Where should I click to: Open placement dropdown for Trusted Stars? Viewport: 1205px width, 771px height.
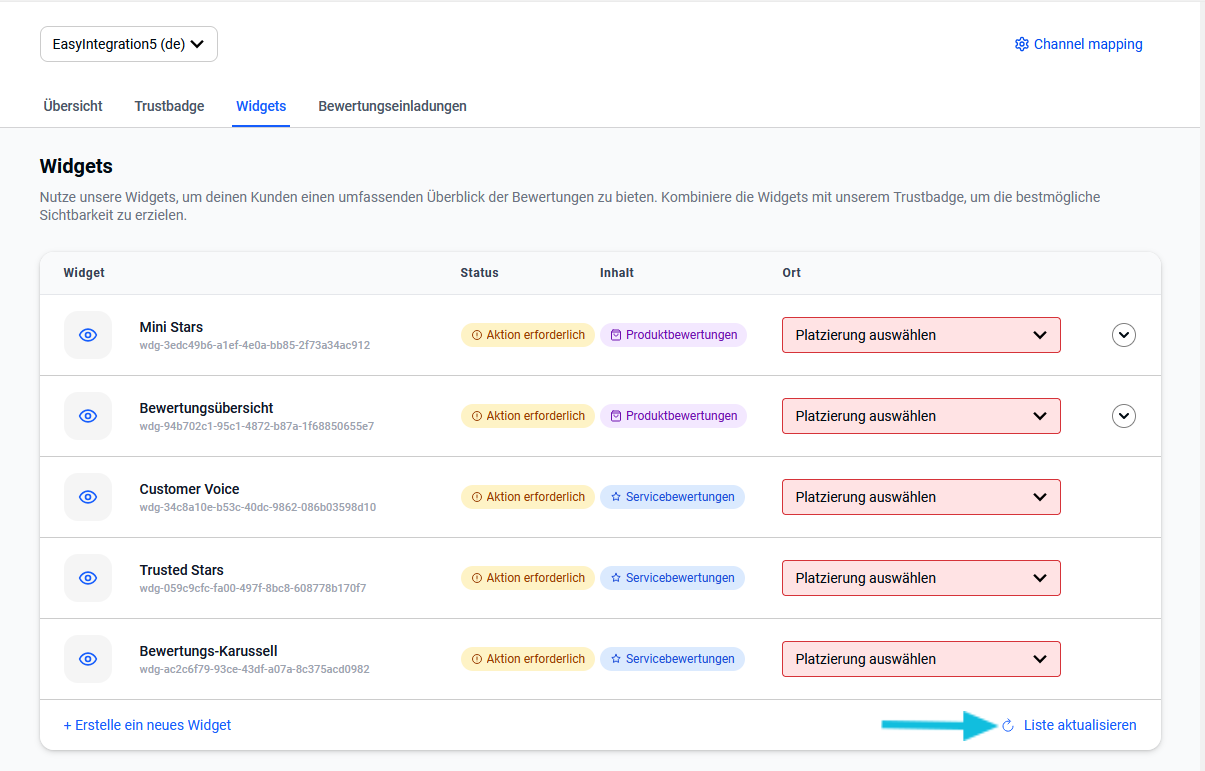click(920, 578)
